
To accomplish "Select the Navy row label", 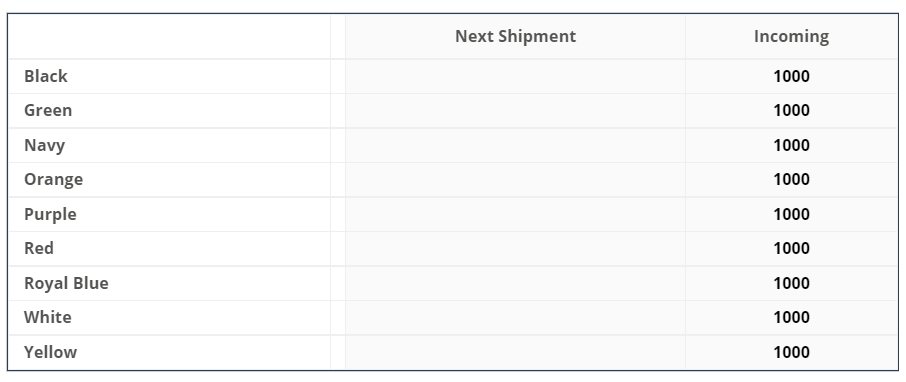I will pos(44,145).
